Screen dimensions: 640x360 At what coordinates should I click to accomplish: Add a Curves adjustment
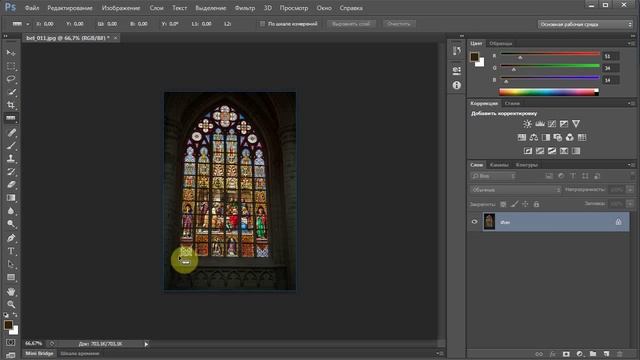[552, 124]
